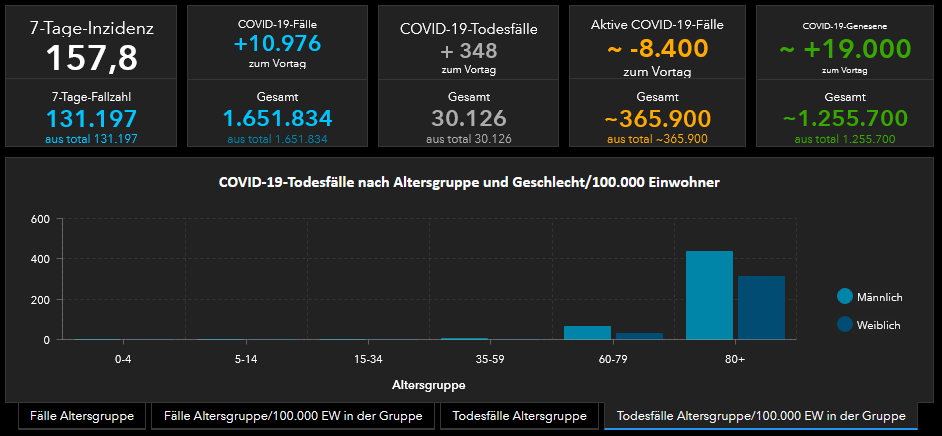Select the female bar for age 80+
The image size is (942, 436).
[761, 308]
